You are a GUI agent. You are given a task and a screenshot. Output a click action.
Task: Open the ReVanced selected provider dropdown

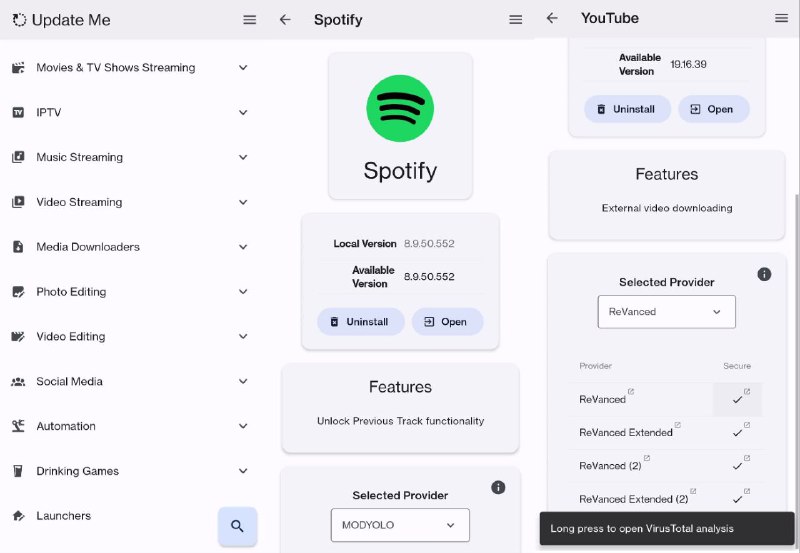[666, 312]
